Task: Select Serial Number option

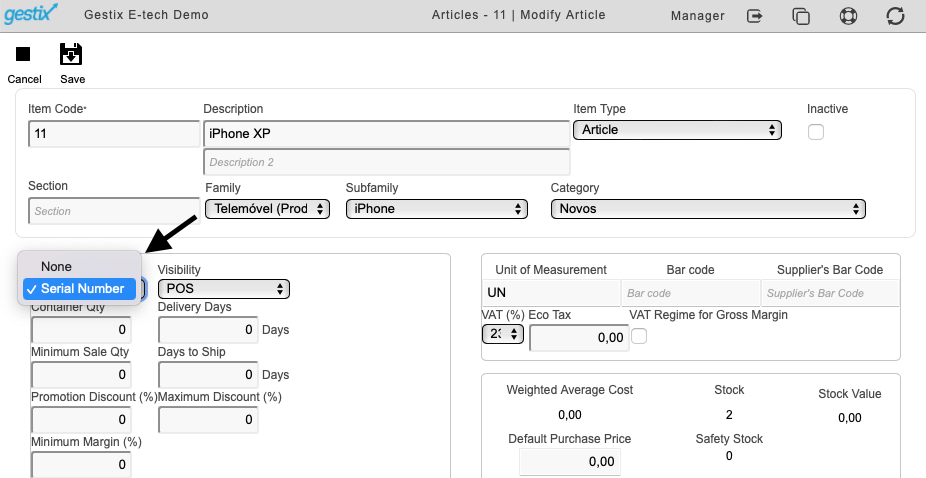Action: (80, 288)
